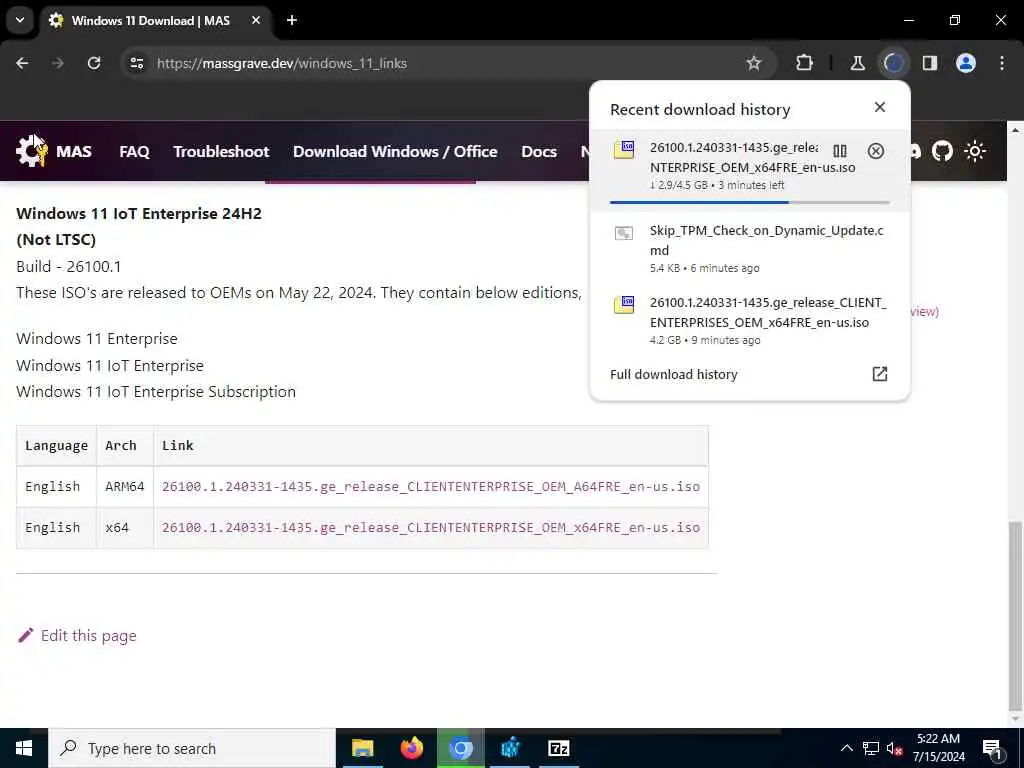1024x768 pixels.
Task: Click the MAS gear logo icon
Action: [31, 151]
